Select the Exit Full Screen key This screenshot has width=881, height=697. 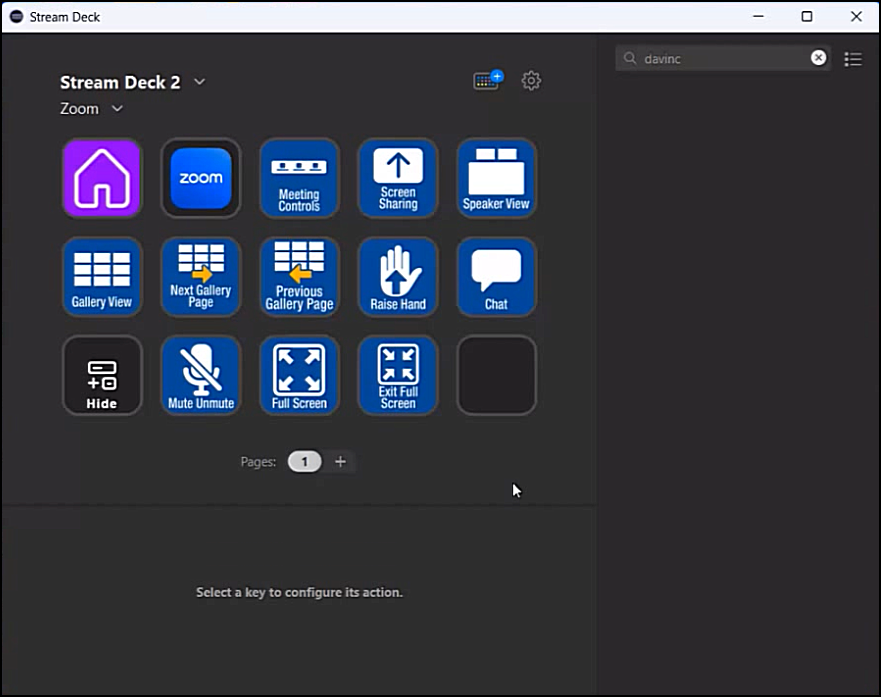coord(398,375)
